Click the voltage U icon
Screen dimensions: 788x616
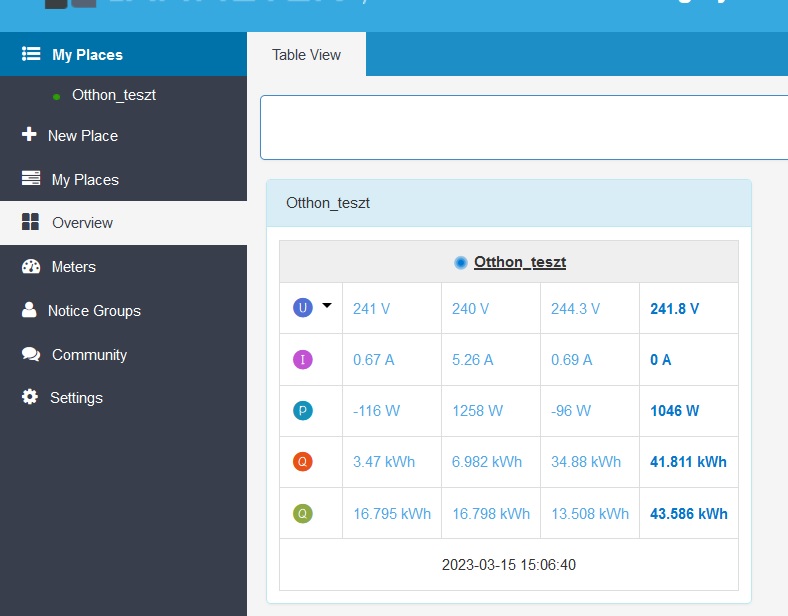tap(302, 309)
